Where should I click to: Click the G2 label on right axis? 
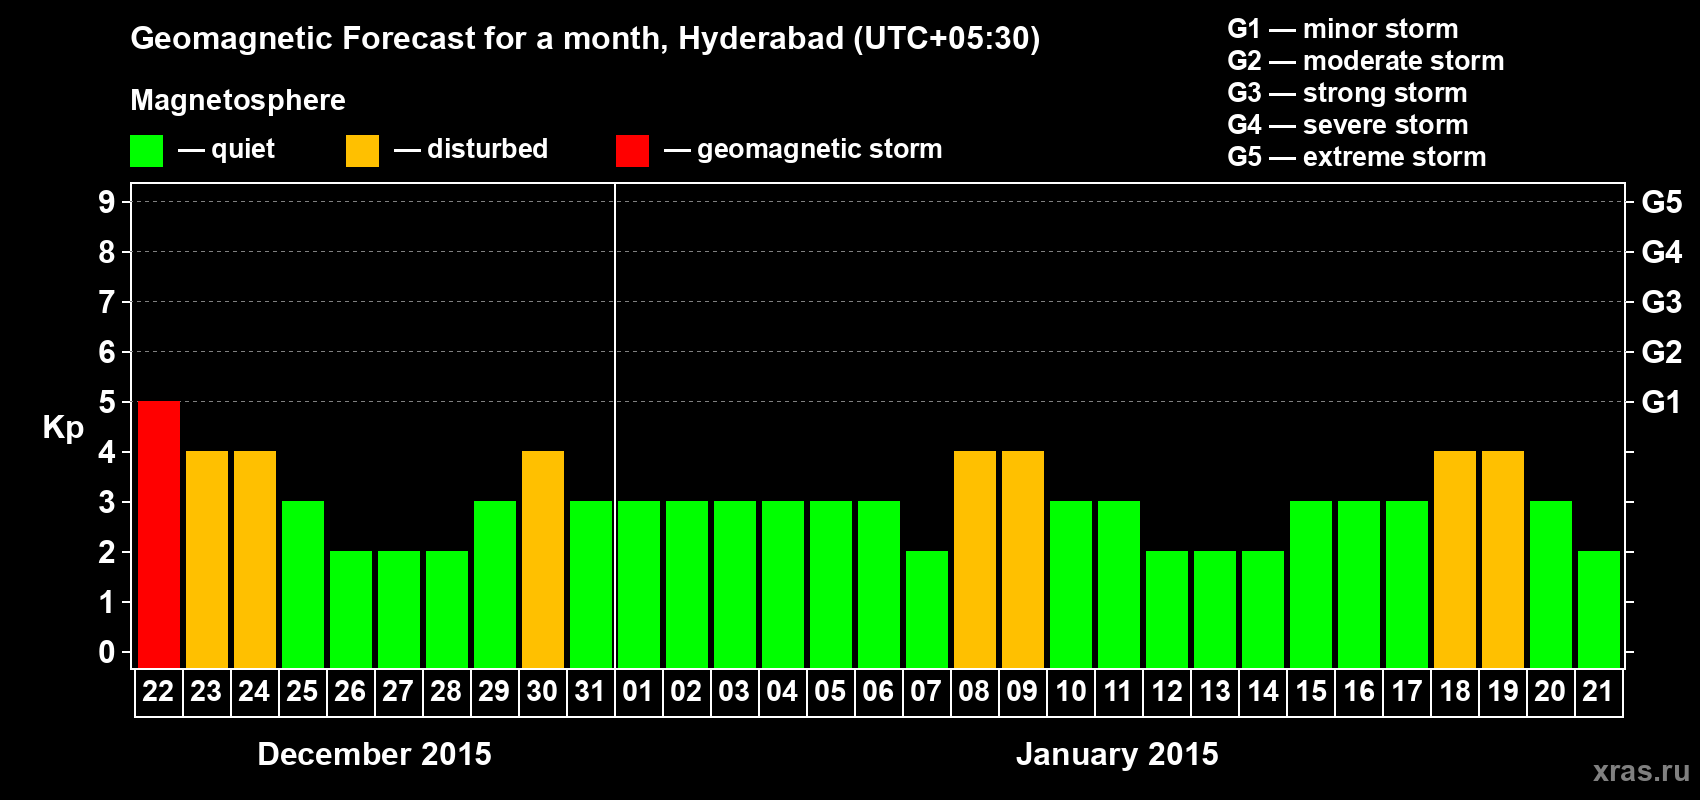[1662, 352]
